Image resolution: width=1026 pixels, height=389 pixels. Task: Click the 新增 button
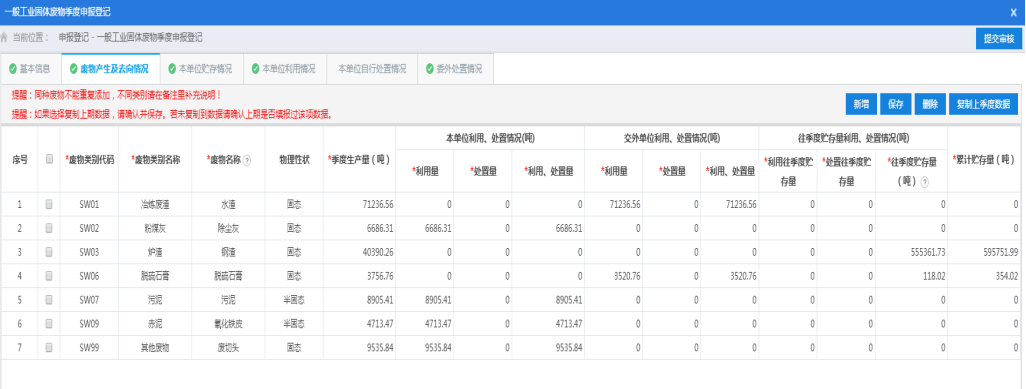tap(861, 104)
